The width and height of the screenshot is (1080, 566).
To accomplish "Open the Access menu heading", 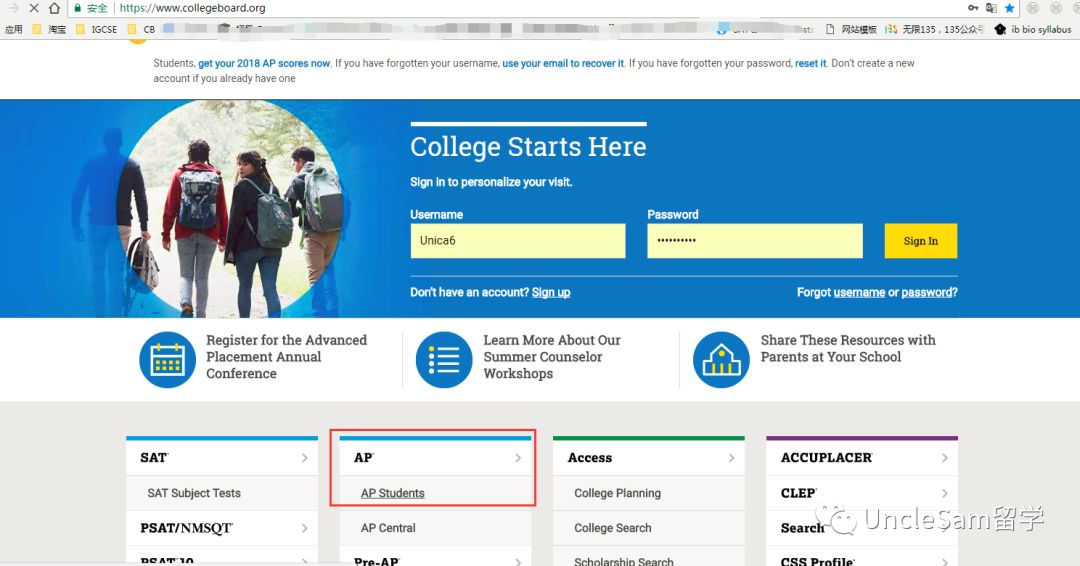I will (x=590, y=458).
